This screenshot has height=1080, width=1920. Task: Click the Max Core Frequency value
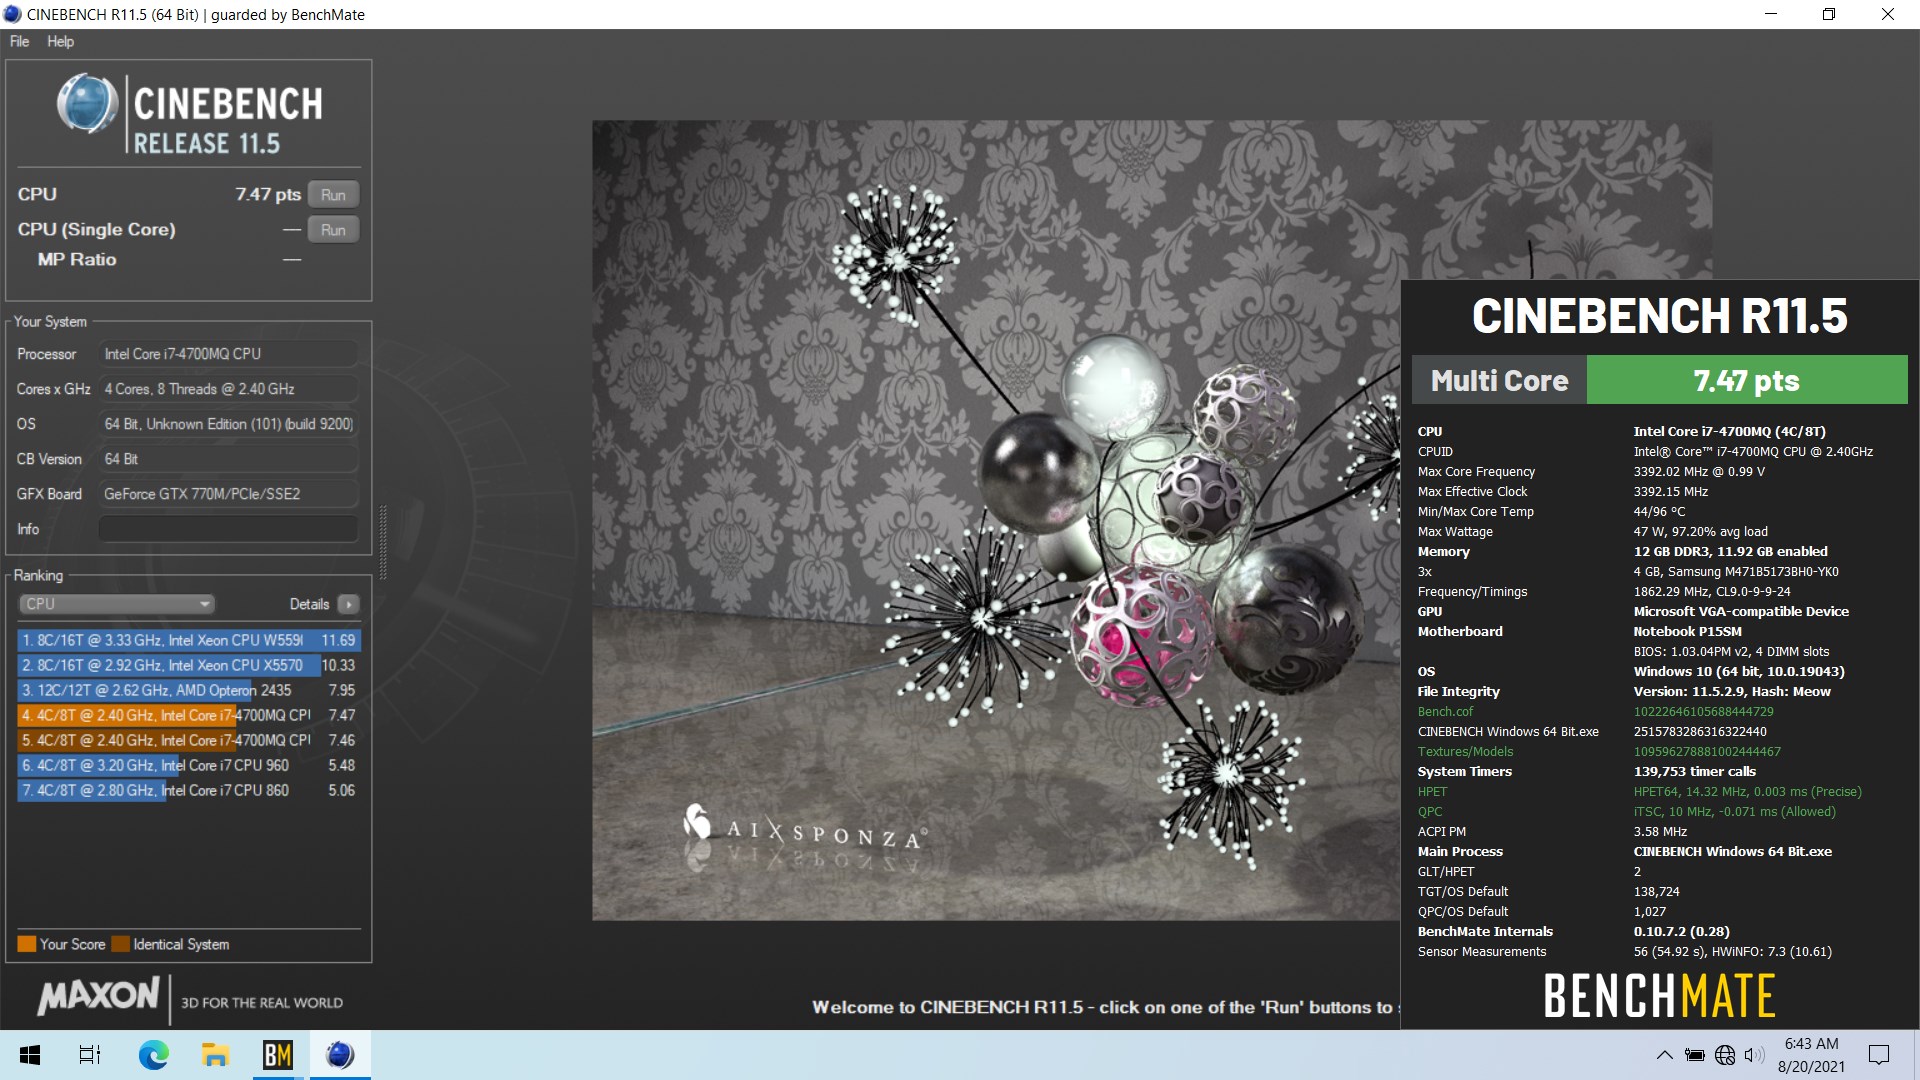(1699, 472)
